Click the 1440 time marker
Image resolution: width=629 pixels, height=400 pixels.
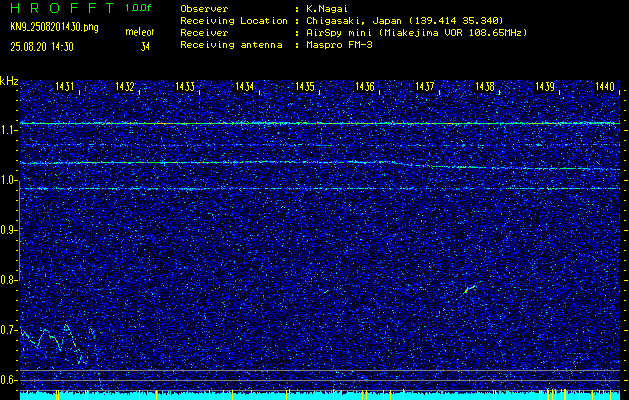(x=605, y=86)
